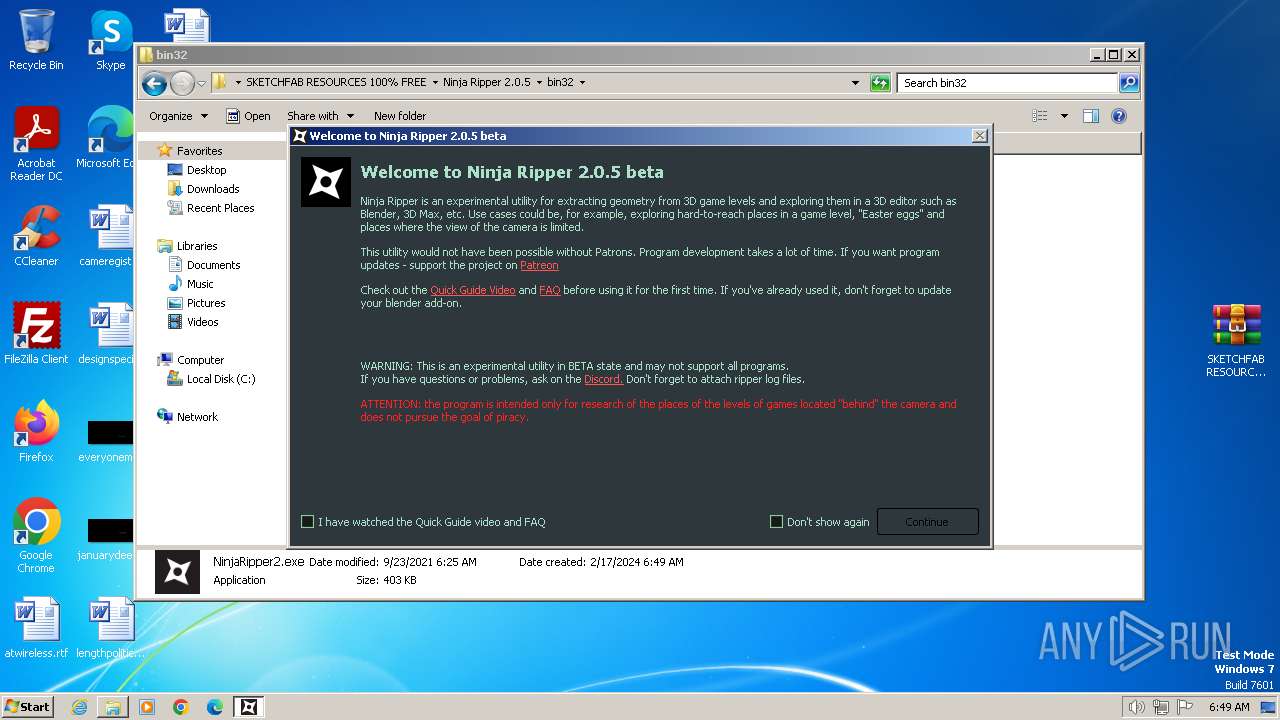Select the atwireless.rtf desktop file
This screenshot has width=1280, height=720.
click(36, 628)
